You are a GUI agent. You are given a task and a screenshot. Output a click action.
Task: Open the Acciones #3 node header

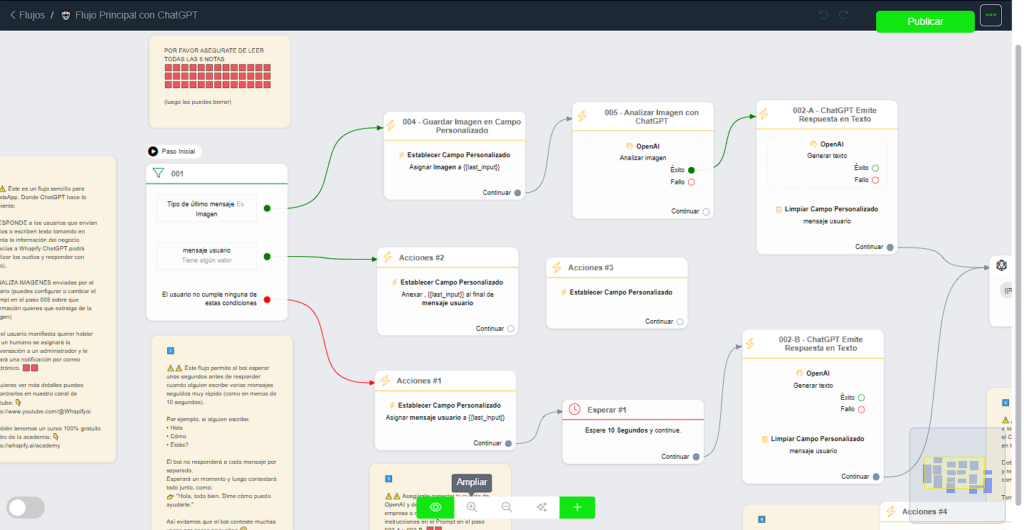(x=616, y=267)
